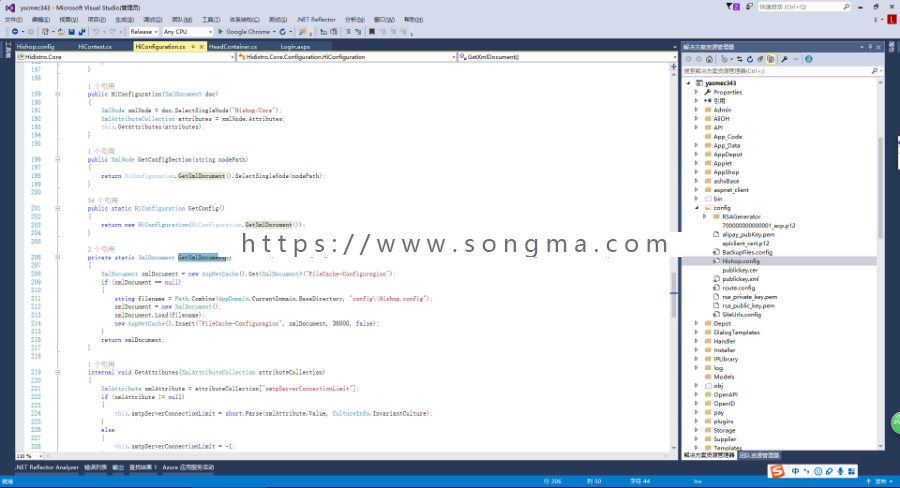This screenshot has width=900, height=488.
Task: Select rsa_private_key.pem file
Action: point(749,297)
